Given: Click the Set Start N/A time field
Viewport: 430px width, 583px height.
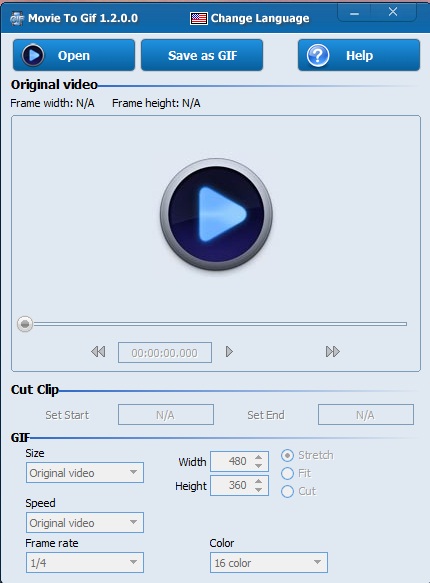Looking at the screenshot, I should pos(166,415).
